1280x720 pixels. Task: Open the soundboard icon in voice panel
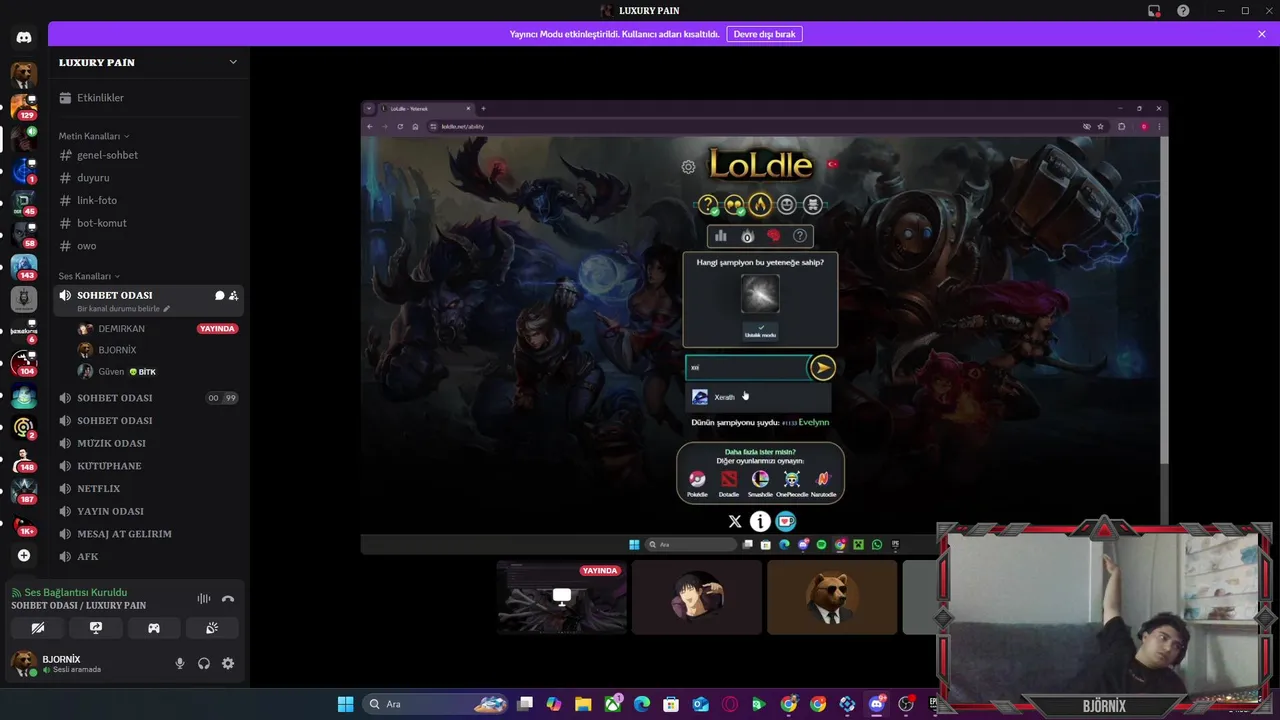pos(212,628)
